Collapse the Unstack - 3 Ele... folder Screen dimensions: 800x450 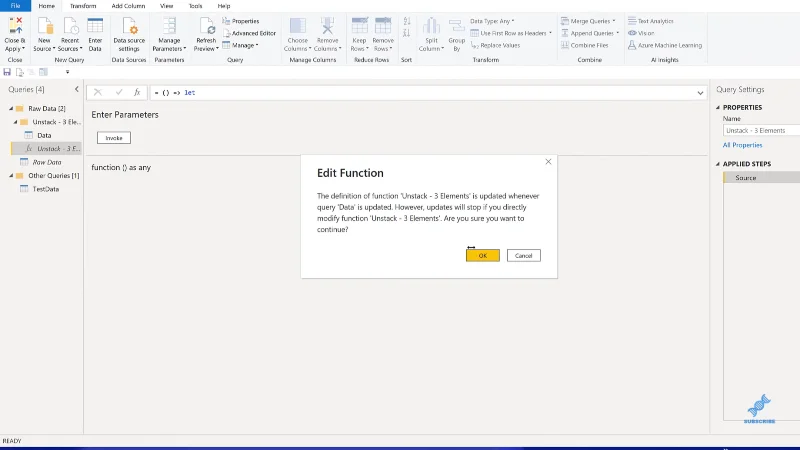tap(15, 122)
